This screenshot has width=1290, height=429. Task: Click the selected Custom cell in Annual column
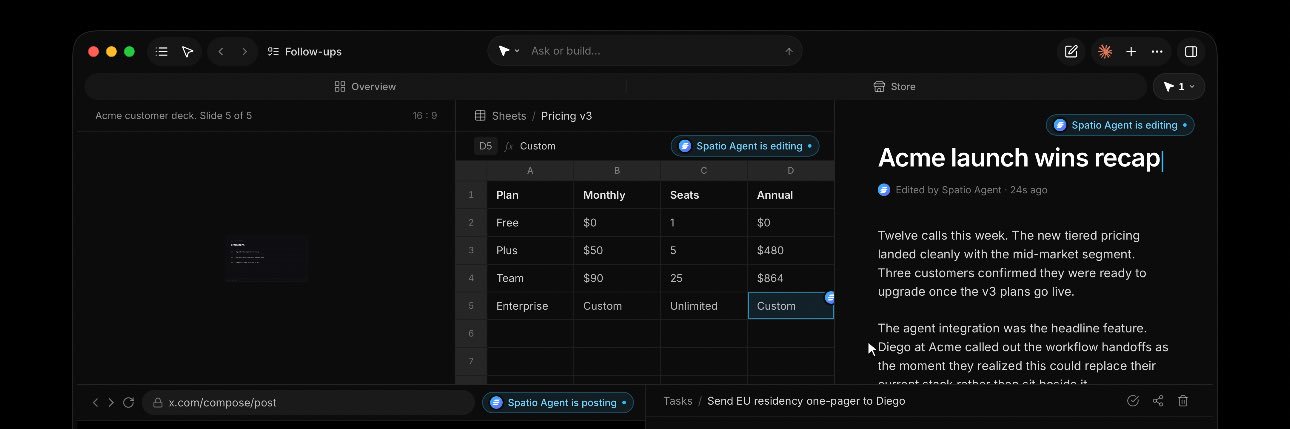point(791,306)
